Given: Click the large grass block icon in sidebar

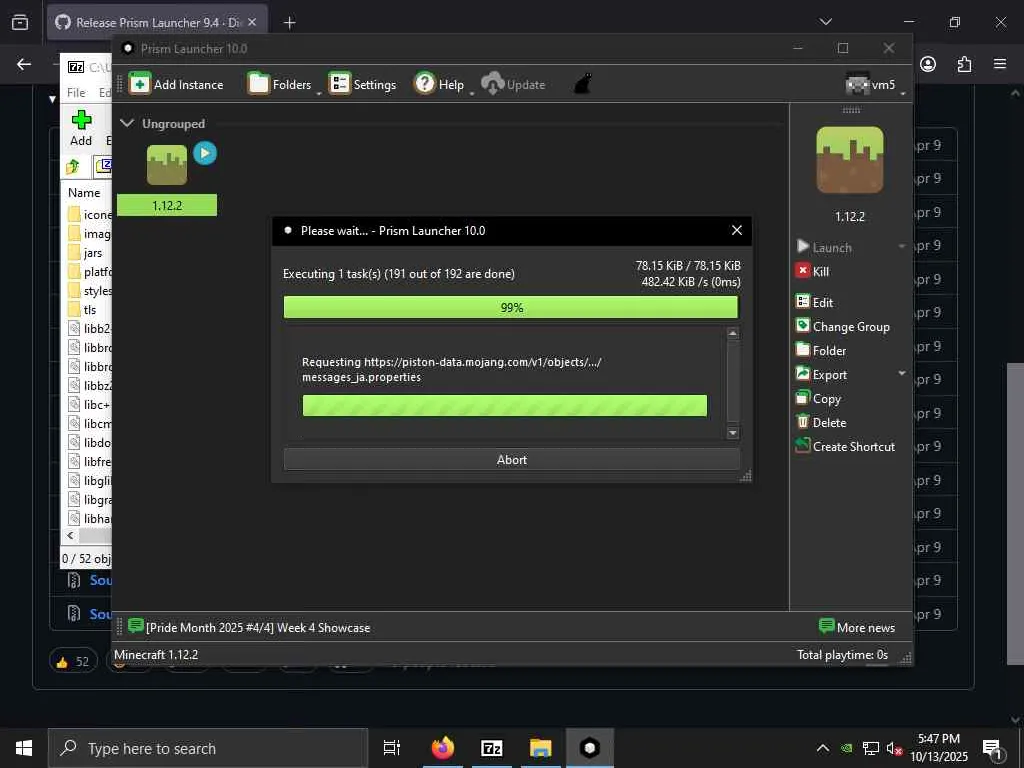Looking at the screenshot, I should point(850,160).
